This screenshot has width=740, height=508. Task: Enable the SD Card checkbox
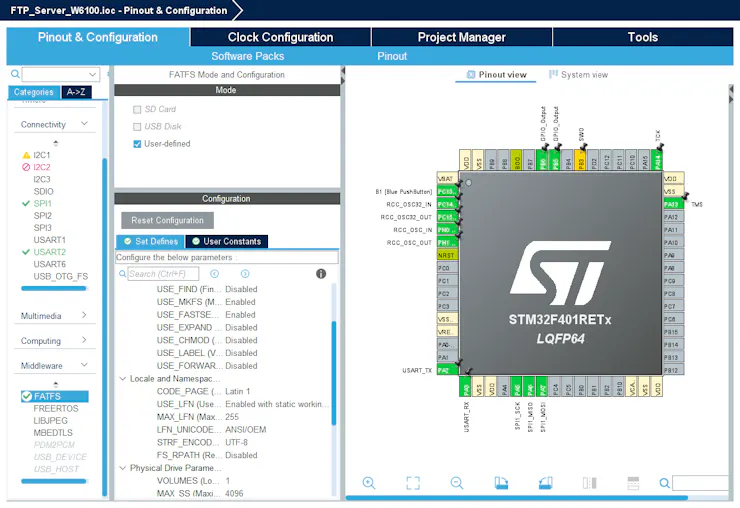click(137, 110)
